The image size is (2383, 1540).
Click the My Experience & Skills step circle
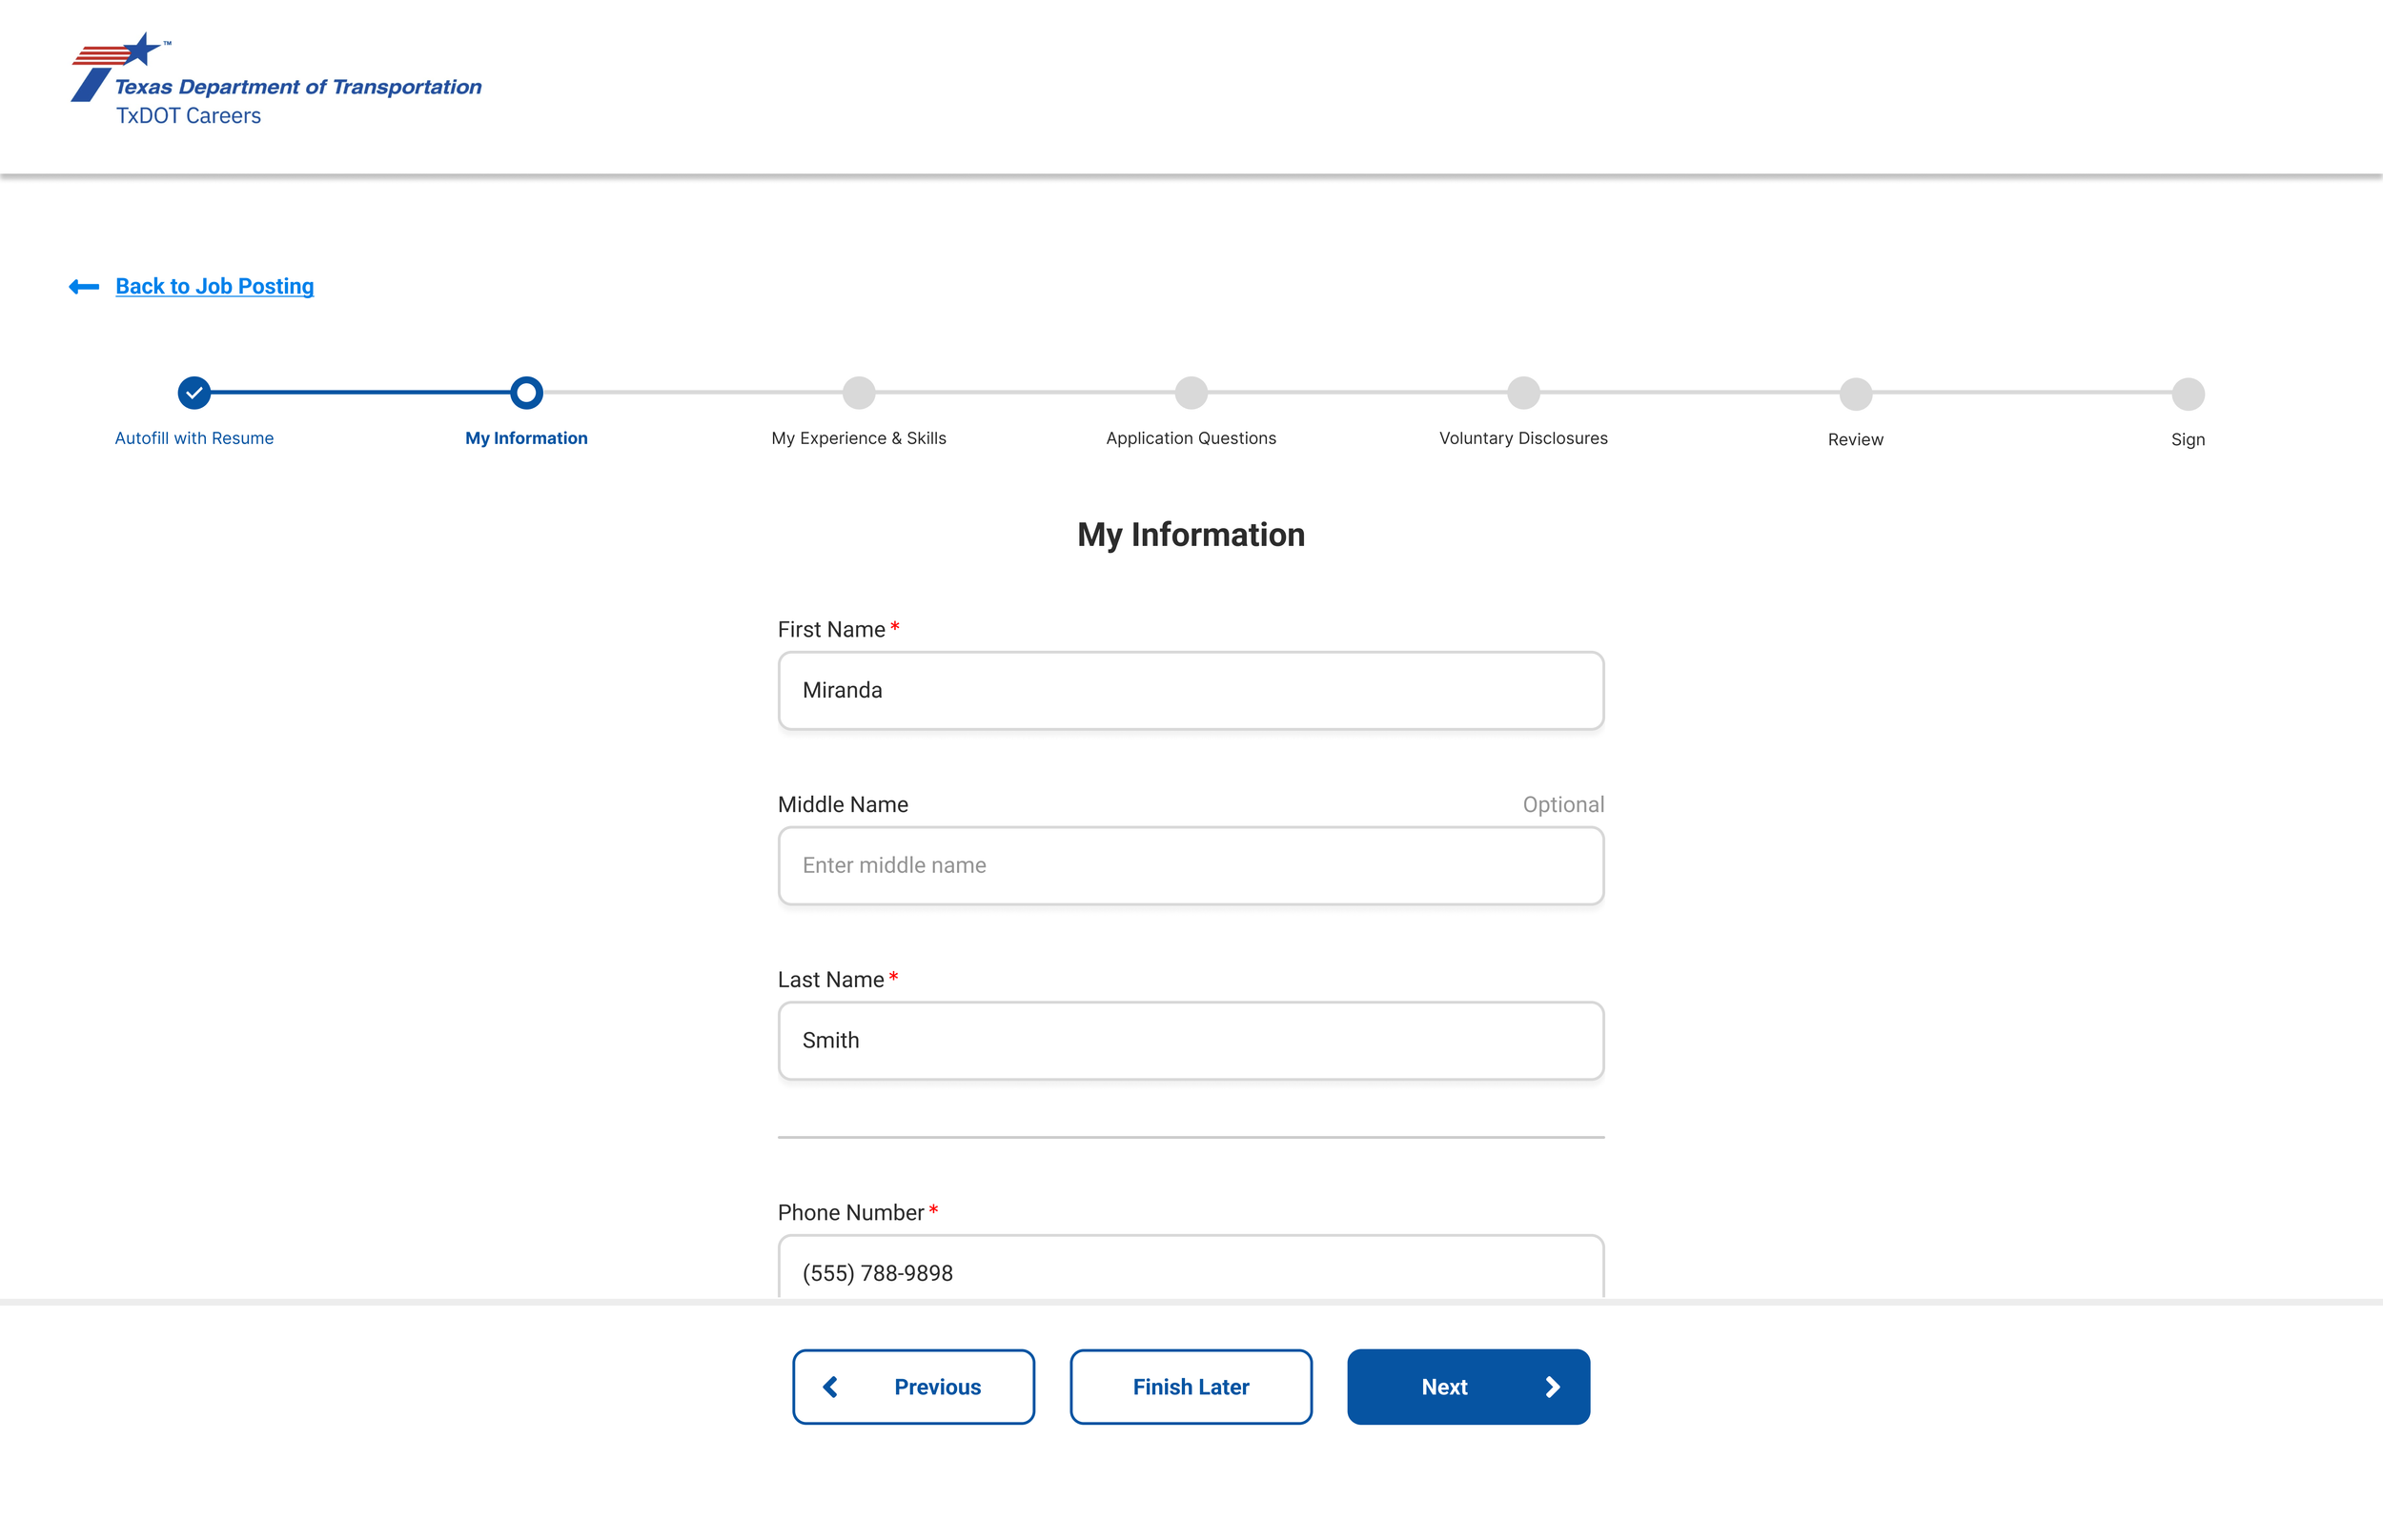pyautogui.click(x=858, y=393)
